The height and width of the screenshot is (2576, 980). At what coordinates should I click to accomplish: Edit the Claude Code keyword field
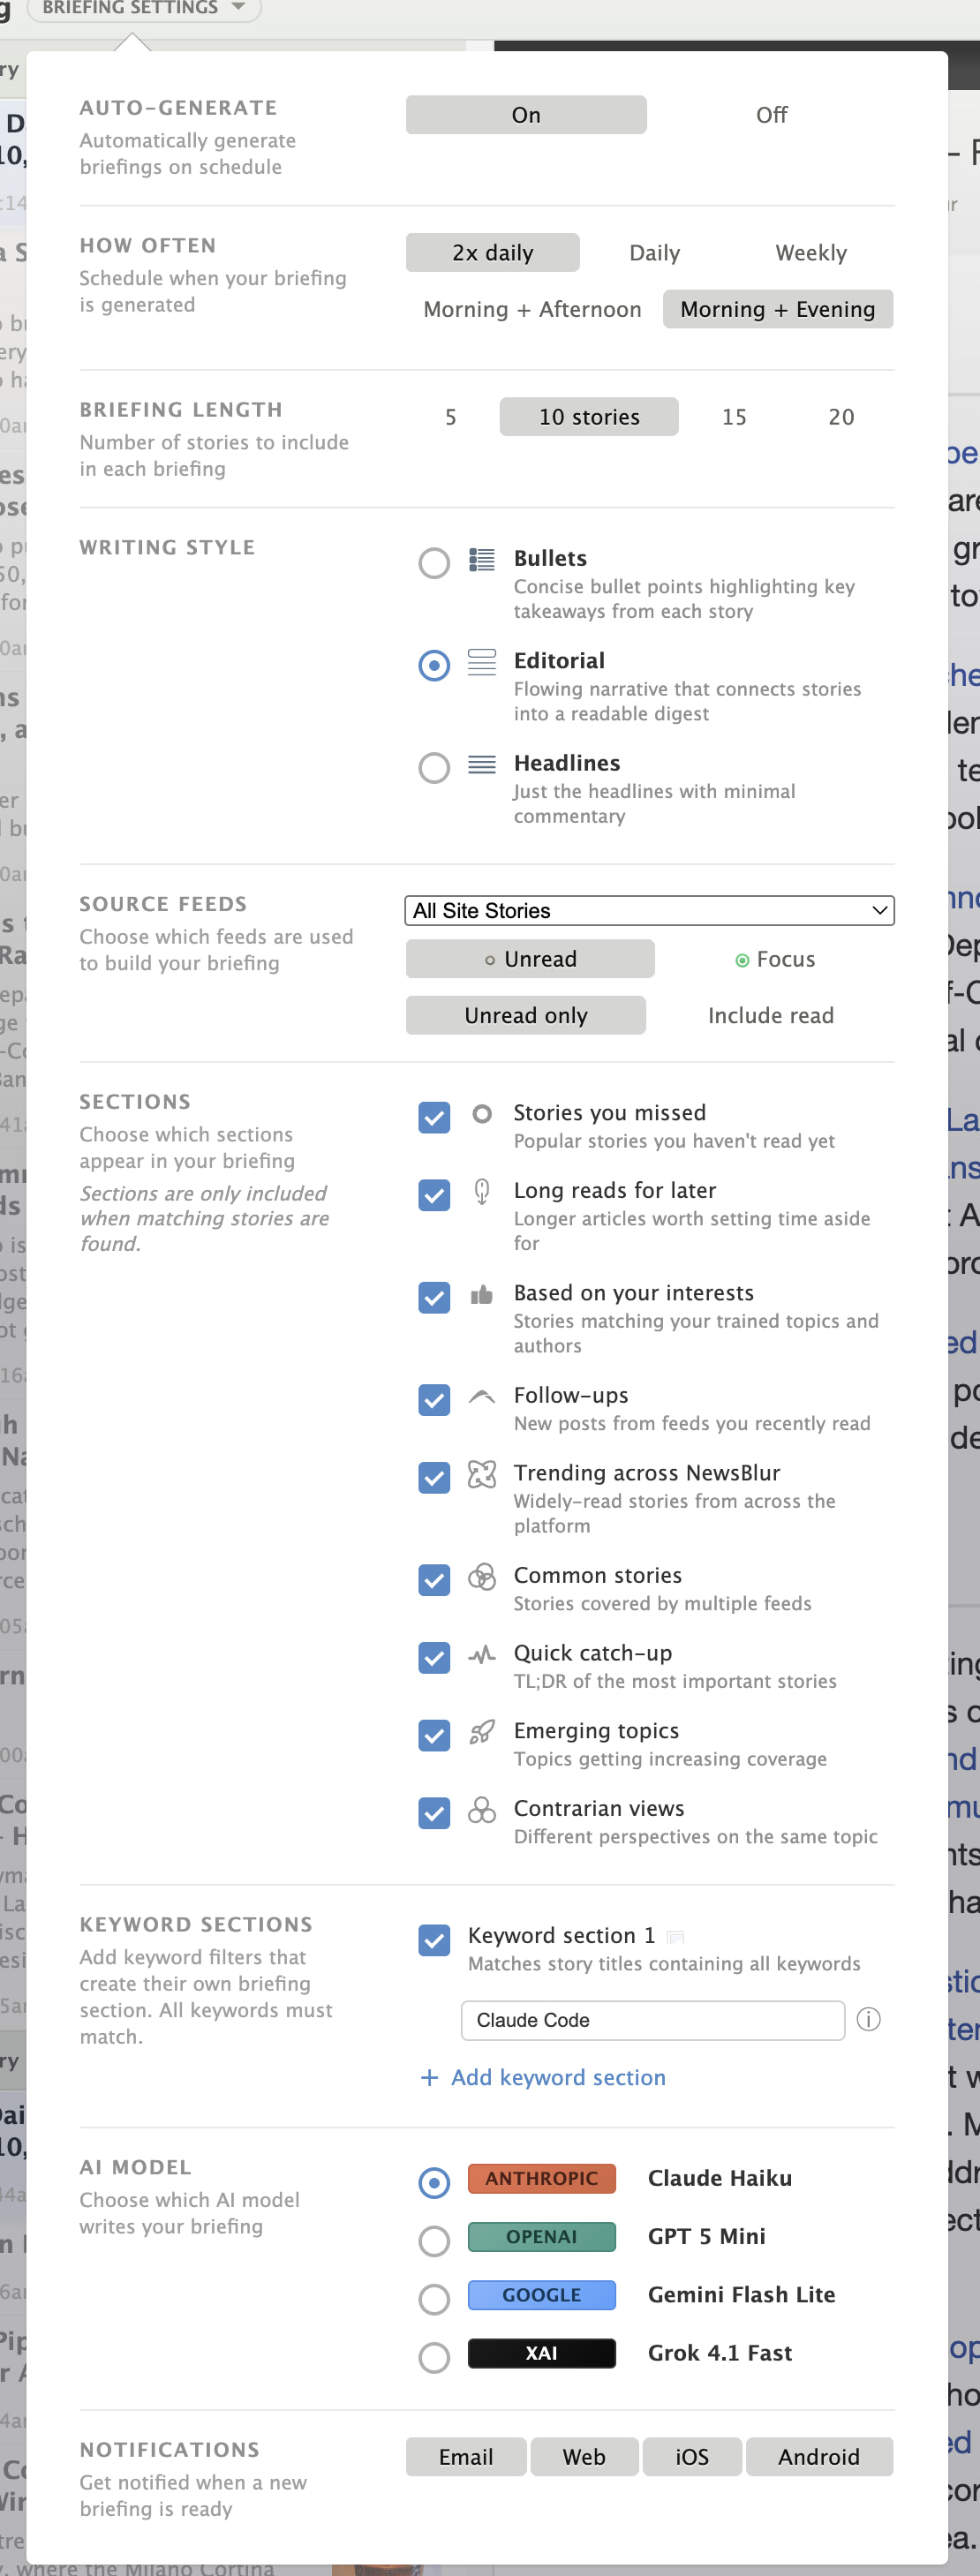[652, 2020]
